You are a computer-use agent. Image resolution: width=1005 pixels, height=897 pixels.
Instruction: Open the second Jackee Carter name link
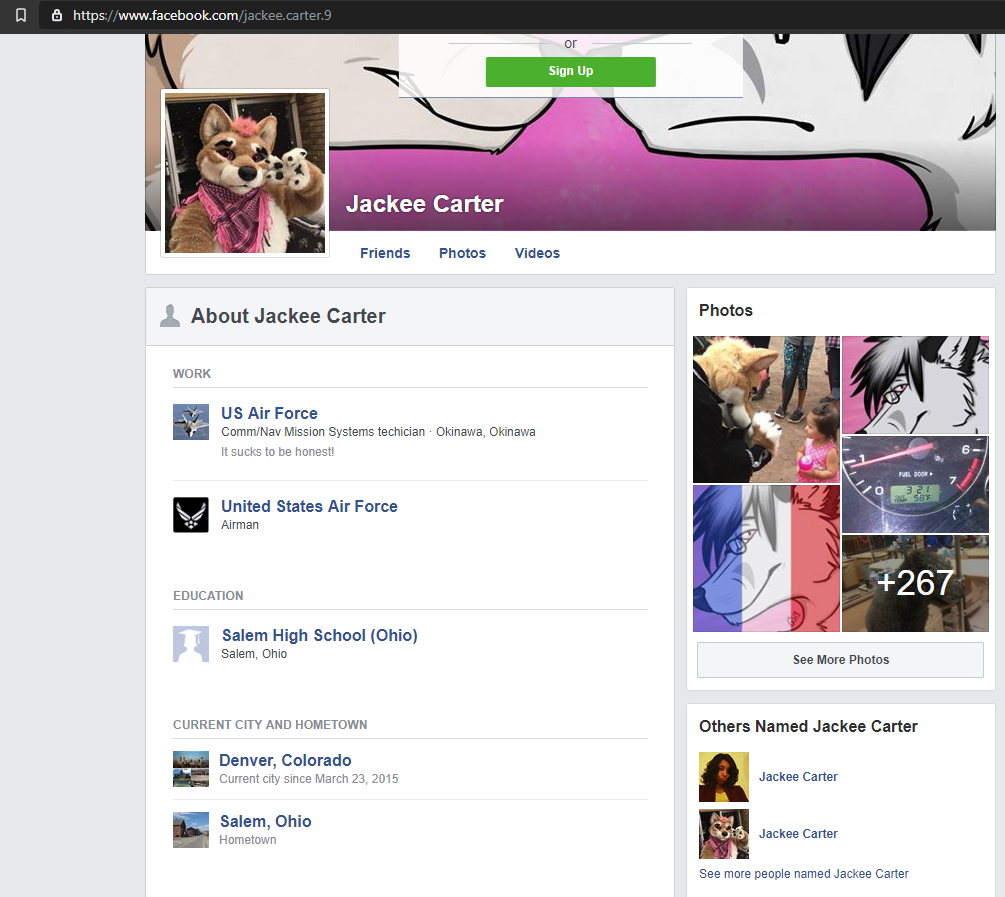(x=798, y=834)
